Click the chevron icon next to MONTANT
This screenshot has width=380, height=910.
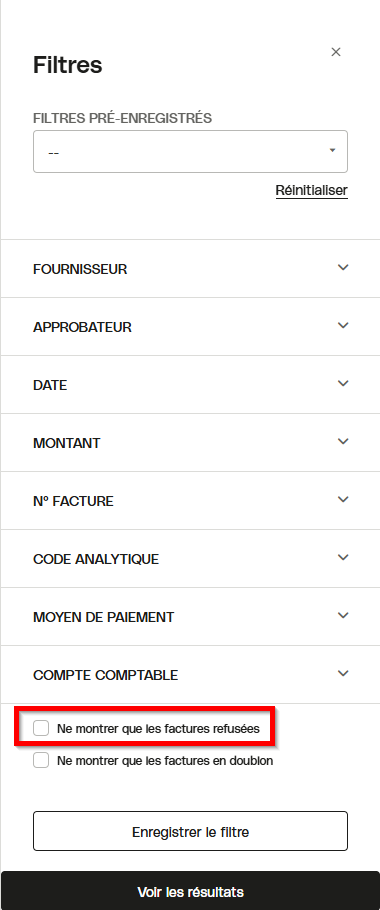click(x=343, y=442)
